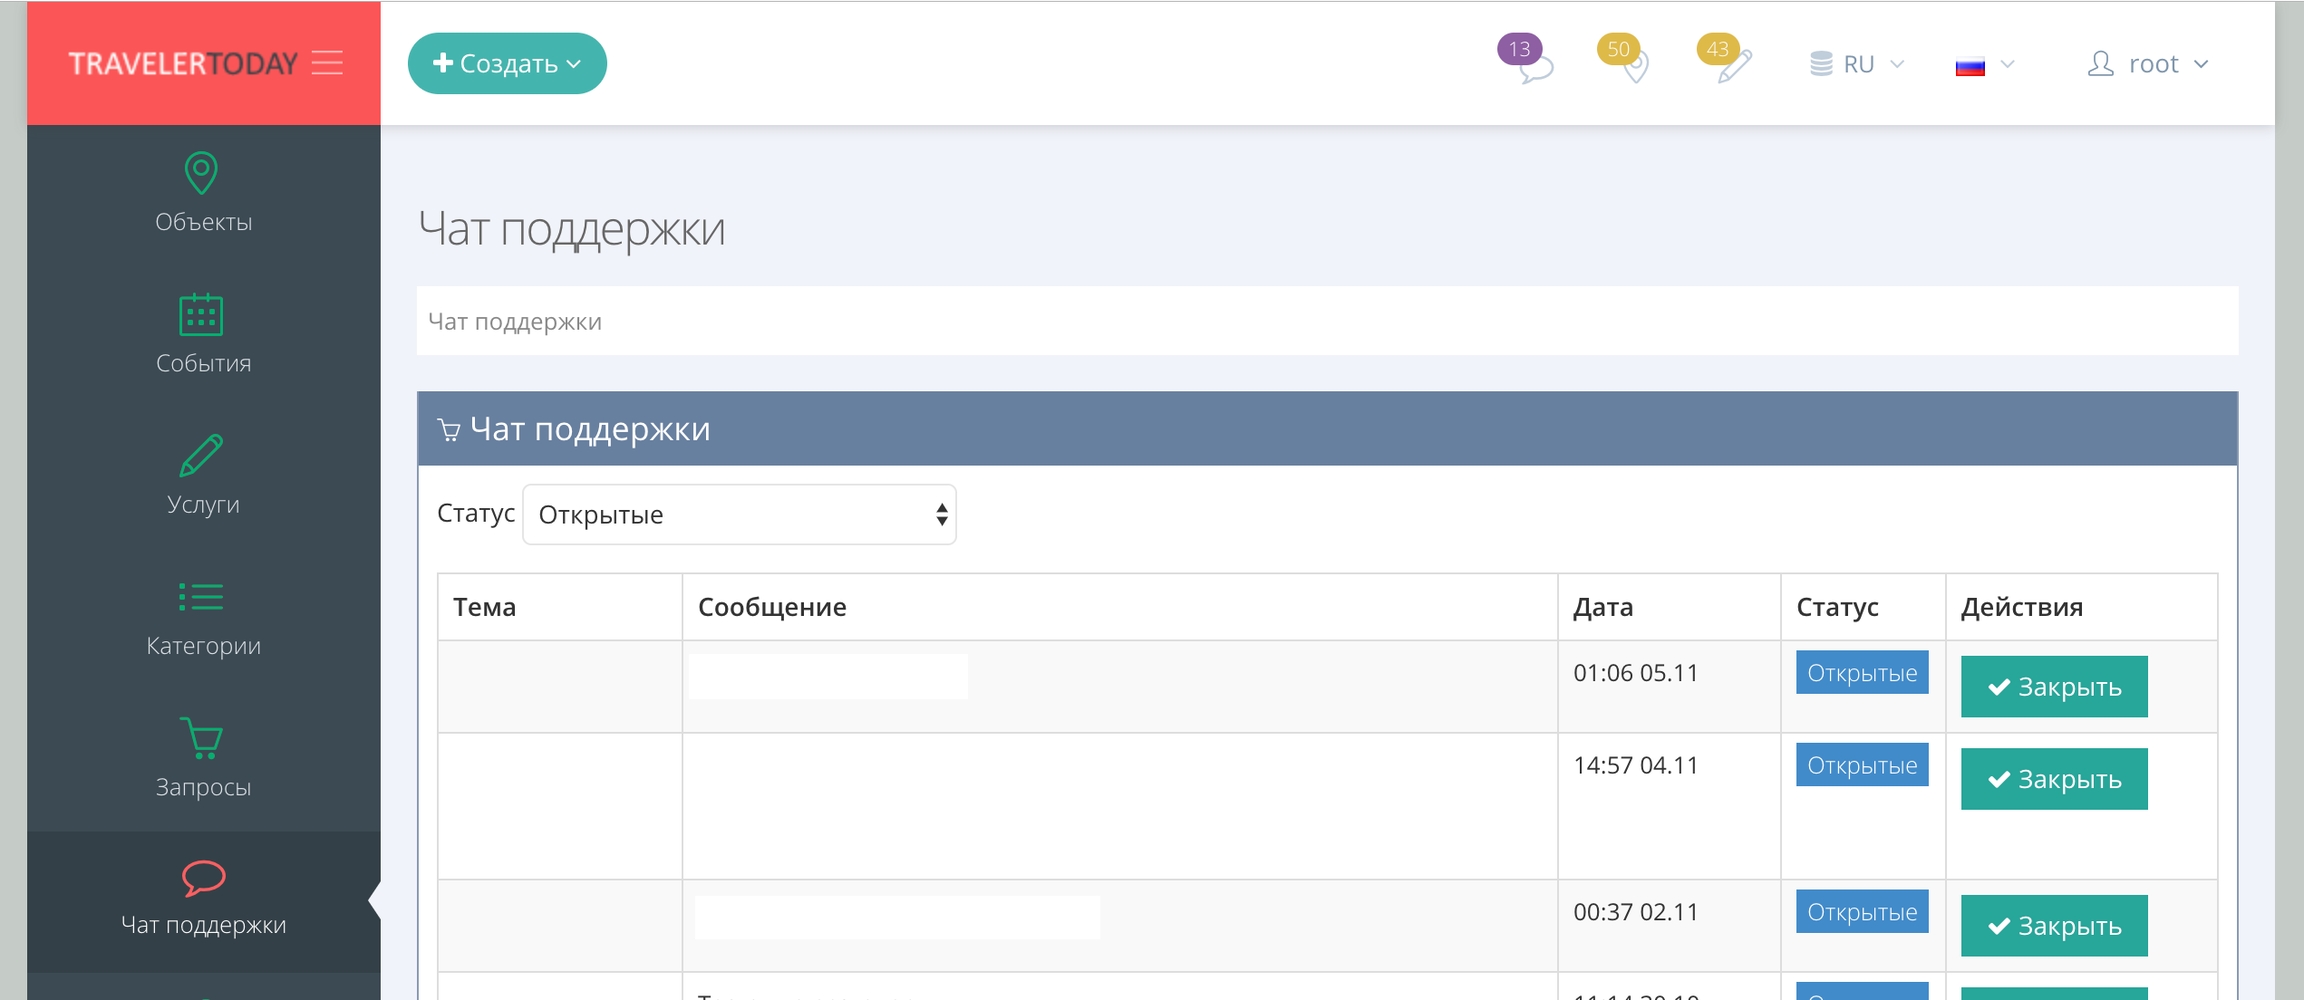The width and height of the screenshot is (2304, 1000).
Task: Click the hamburger menu icon beside the logo
Action: click(327, 63)
